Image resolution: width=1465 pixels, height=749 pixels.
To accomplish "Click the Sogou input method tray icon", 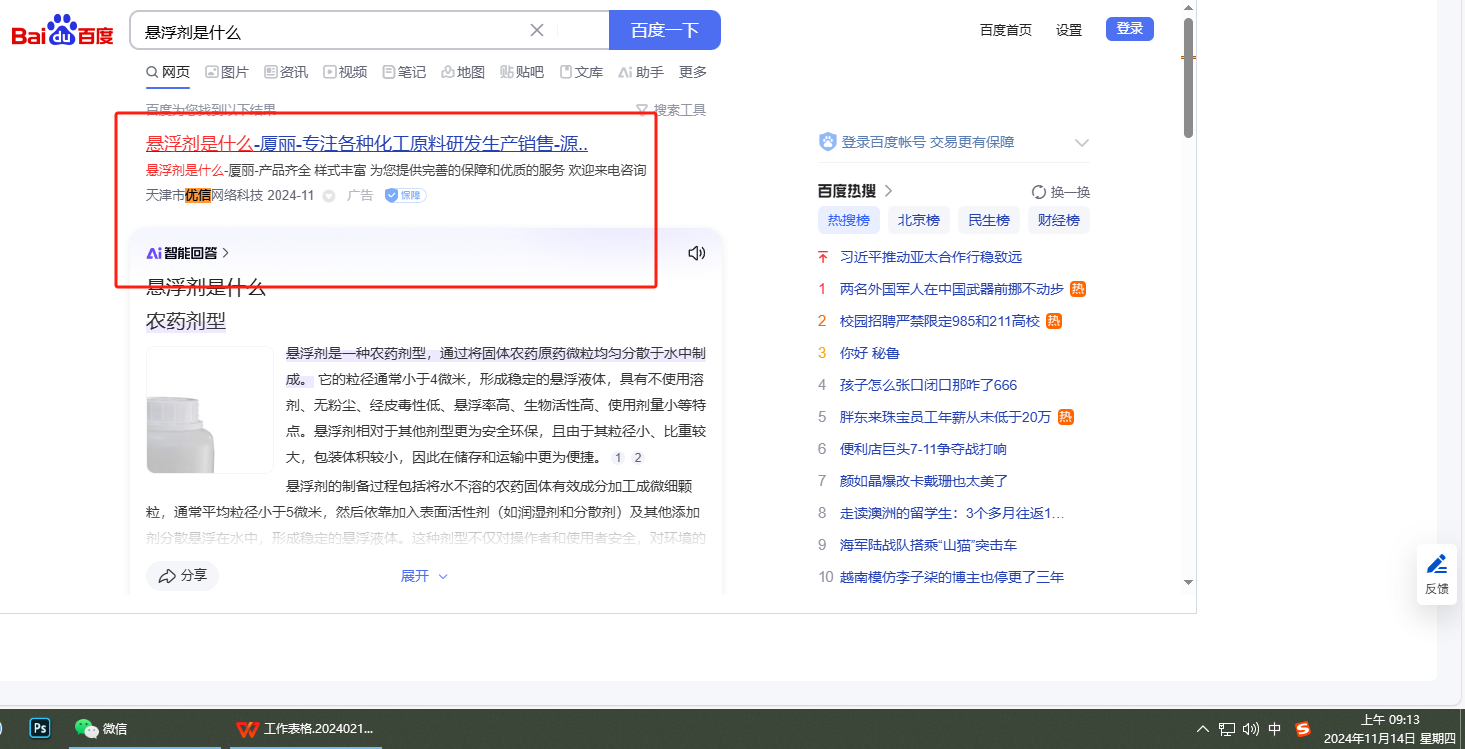I will (1303, 729).
